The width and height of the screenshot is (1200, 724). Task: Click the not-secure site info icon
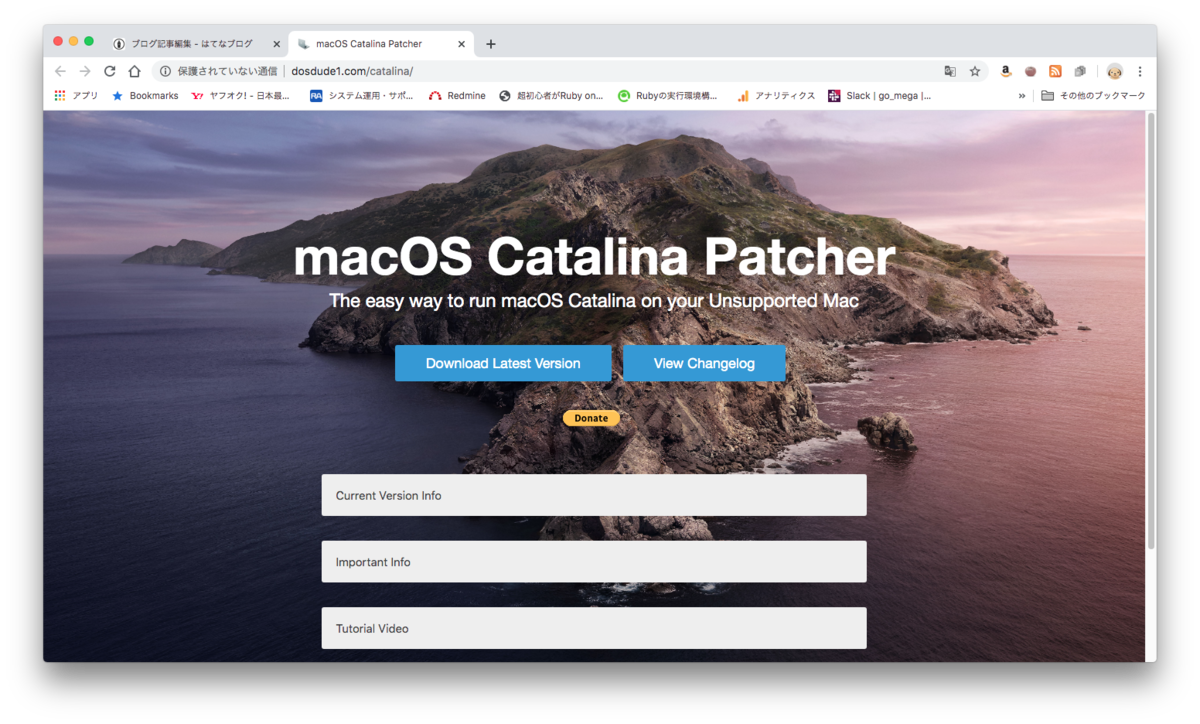click(165, 71)
